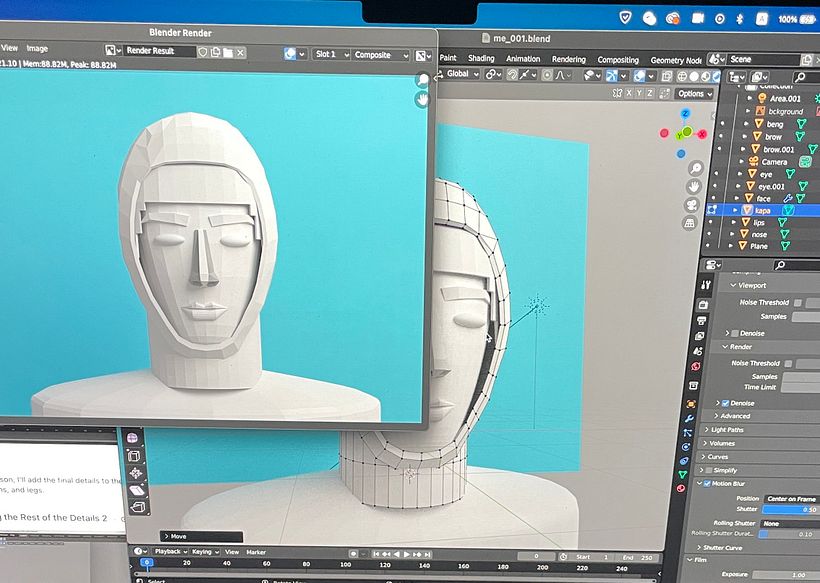Screen dimensions: 820x583
Task: Open the Composite layer dropdown
Action: (x=380, y=55)
